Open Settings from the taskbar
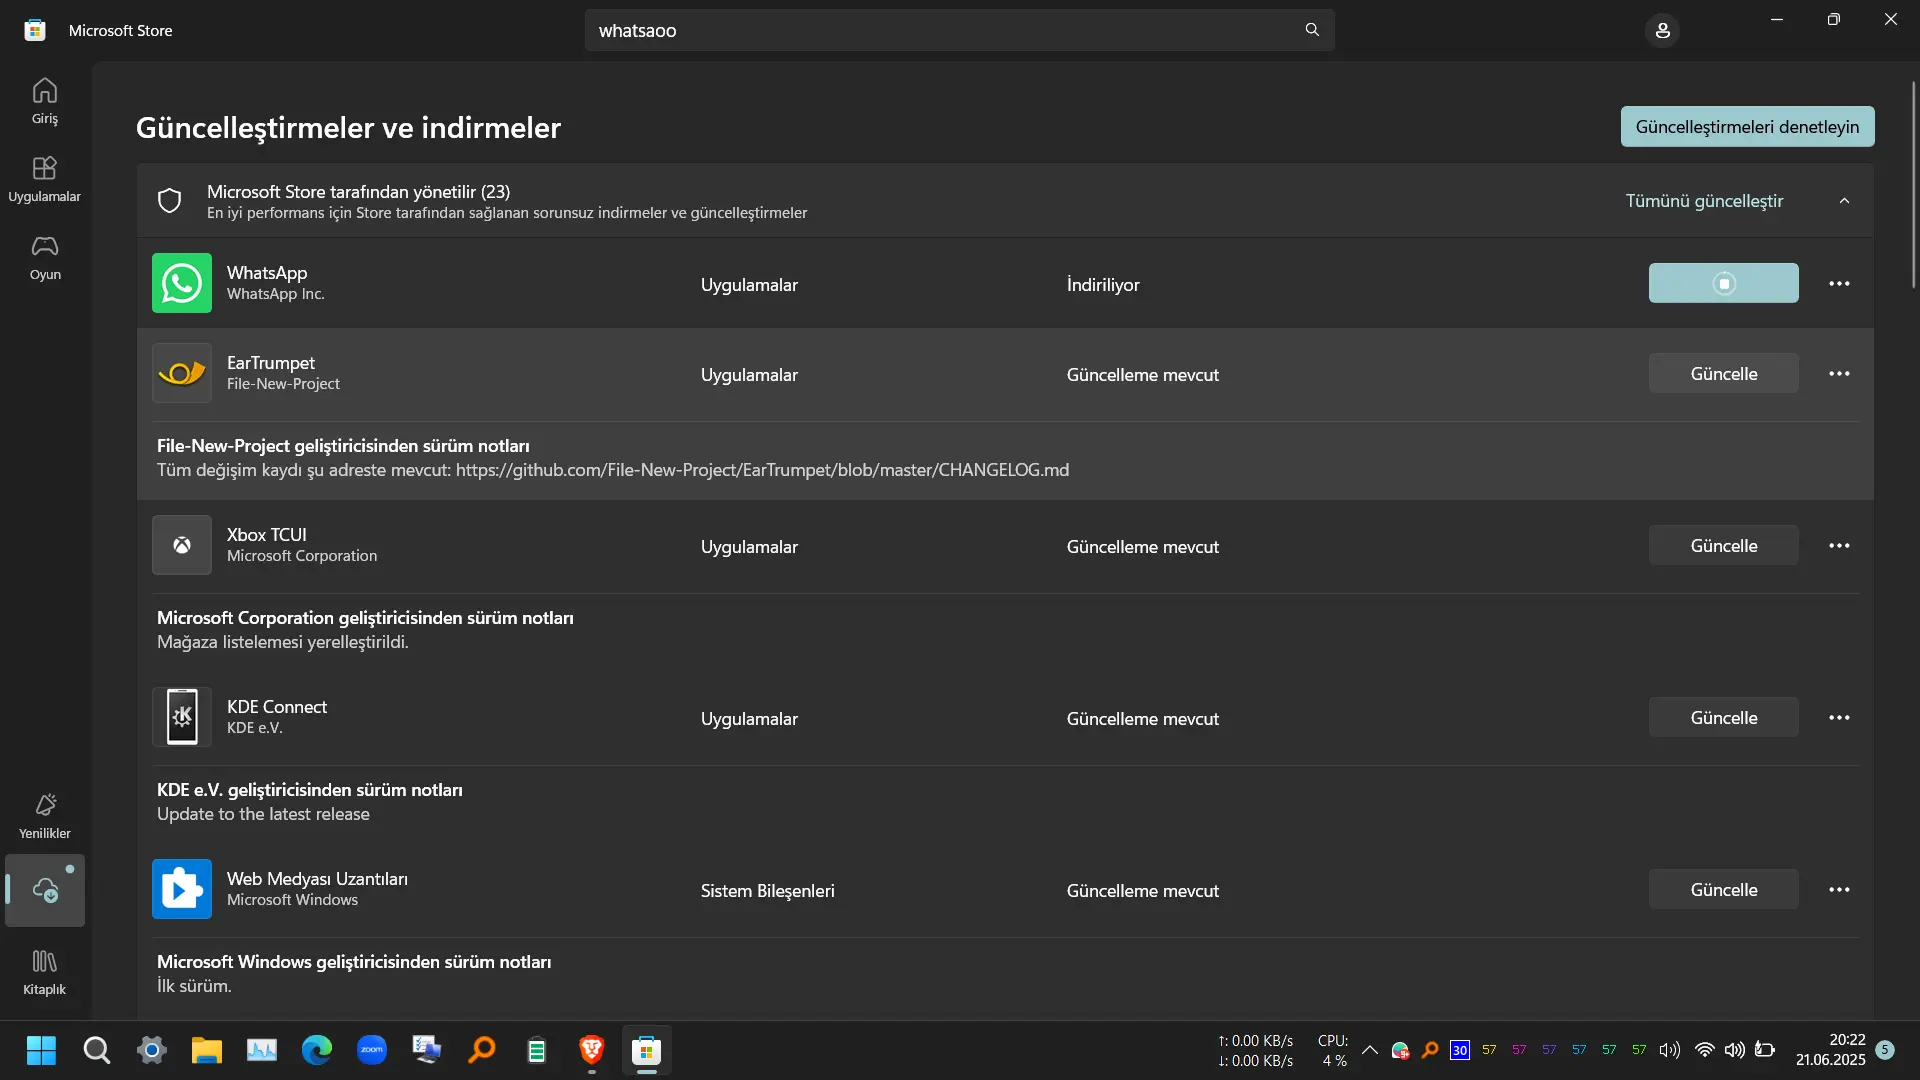 [152, 1050]
